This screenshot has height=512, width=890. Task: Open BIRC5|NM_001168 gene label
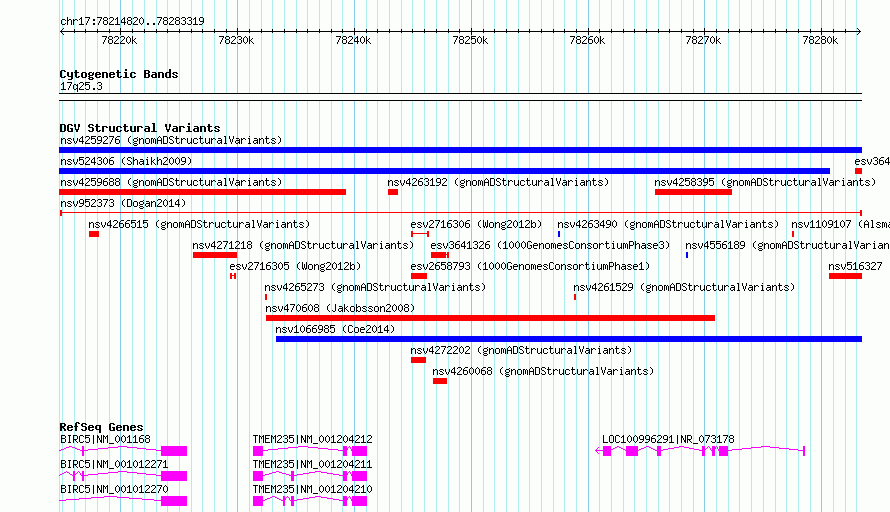pyautogui.click(x=106, y=439)
